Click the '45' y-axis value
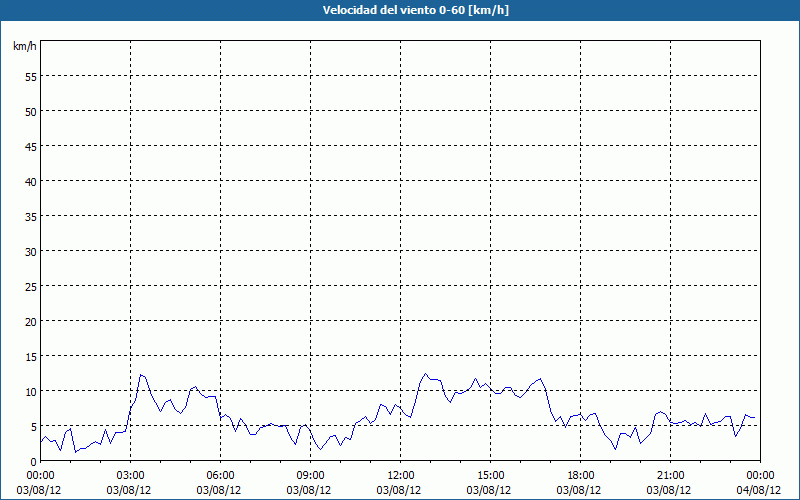Viewport: 800px width, 500px height. tap(31, 146)
